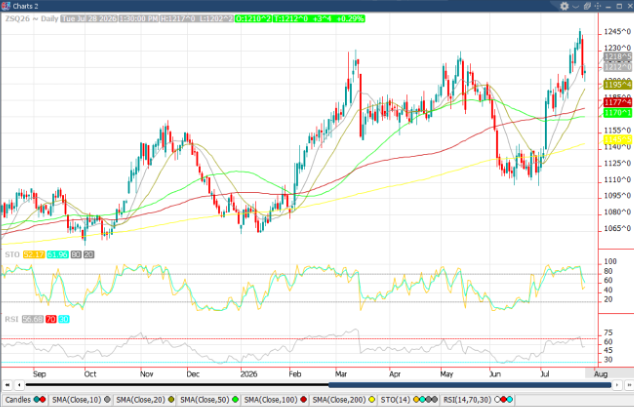Open STO(14) study settings
634x408 pixels.
(x=408, y=400)
